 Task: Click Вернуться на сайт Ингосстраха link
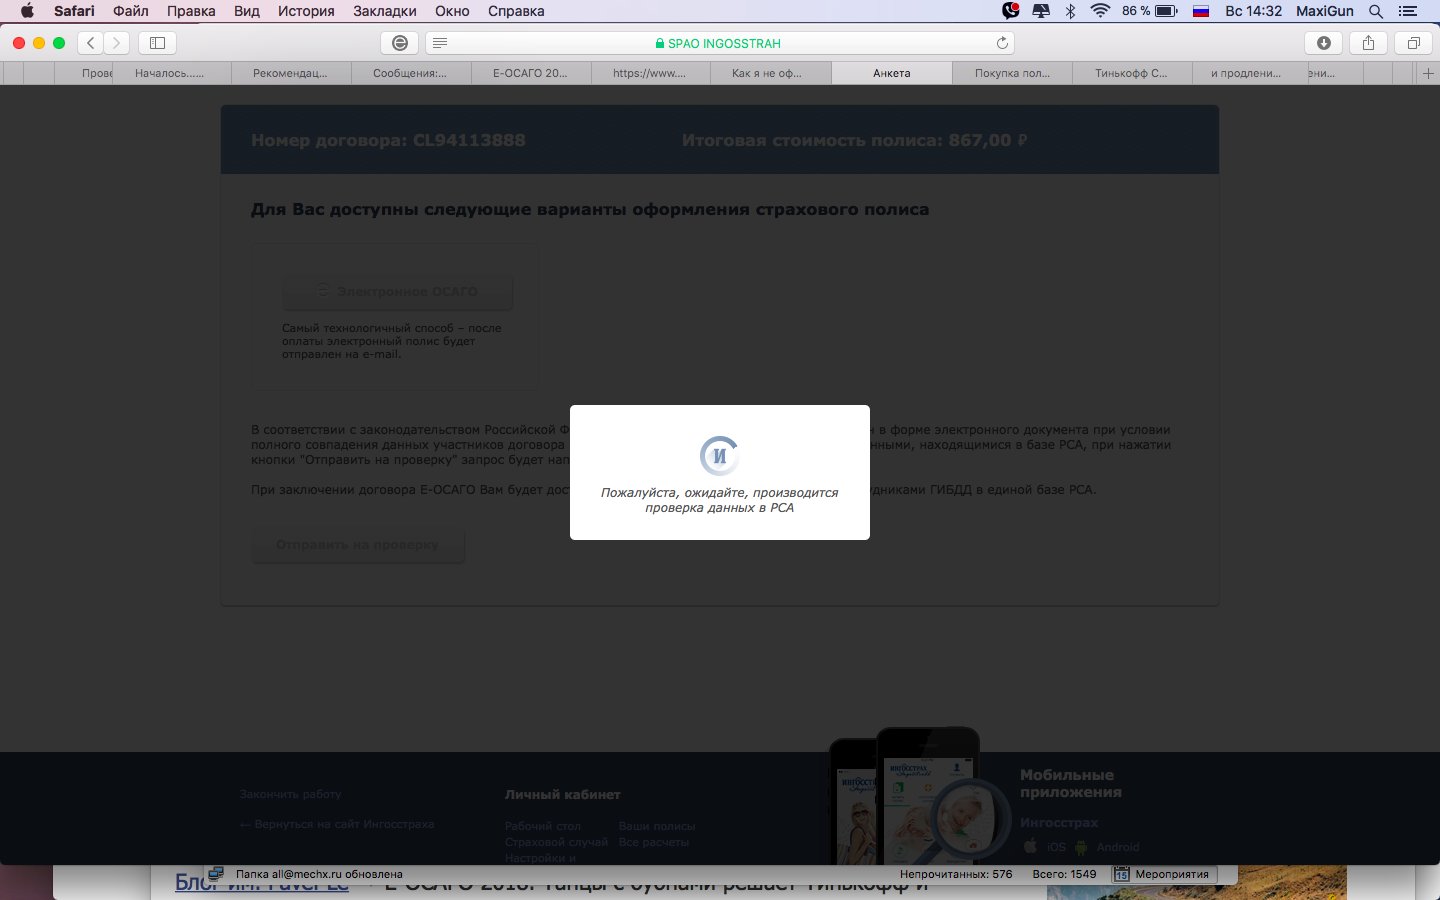336,824
